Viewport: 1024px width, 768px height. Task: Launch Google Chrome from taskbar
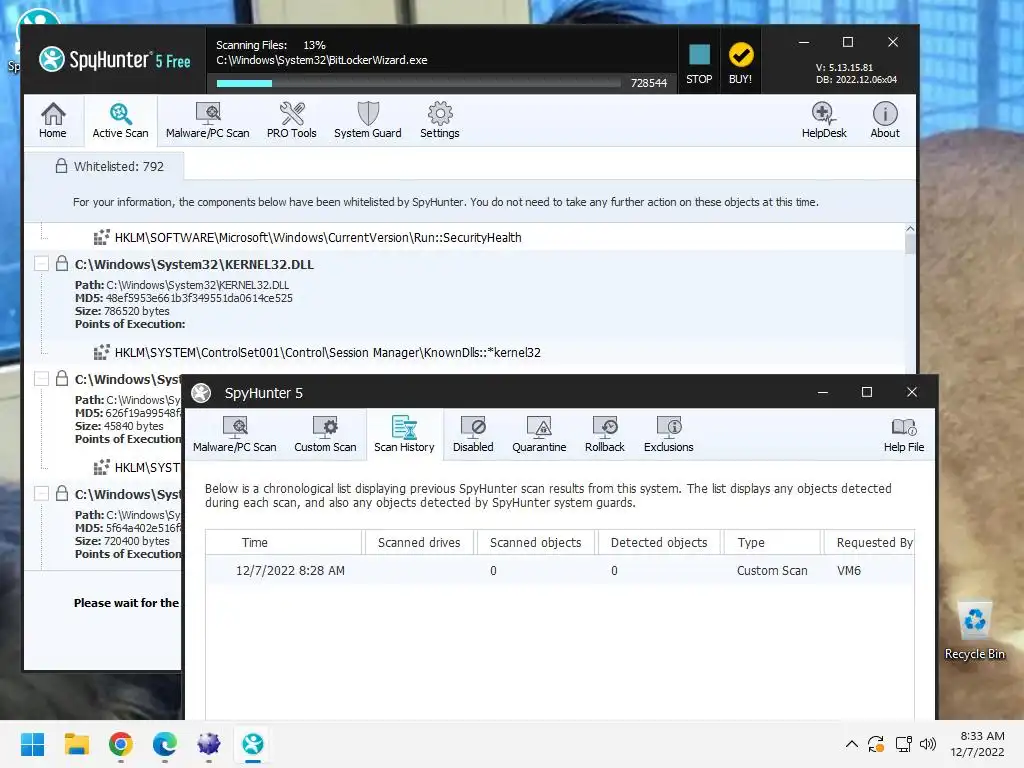point(121,744)
